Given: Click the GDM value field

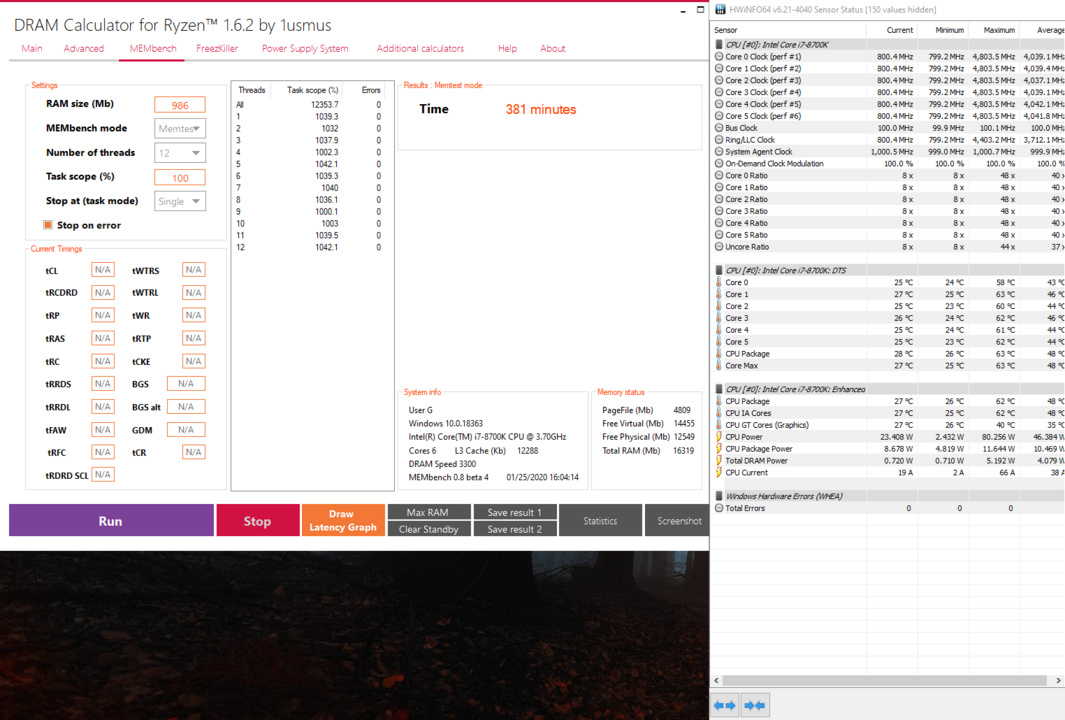Looking at the screenshot, I should [186, 429].
